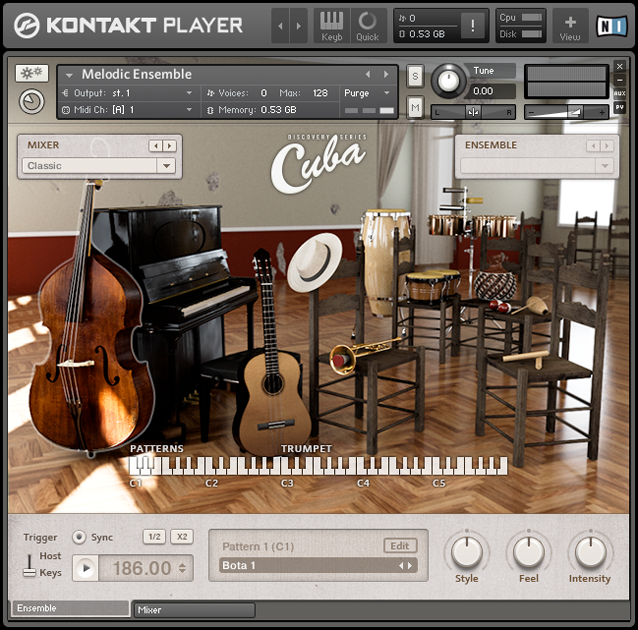The width and height of the screenshot is (638, 630).
Task: Click the Intensity knob
Action: coord(591,552)
